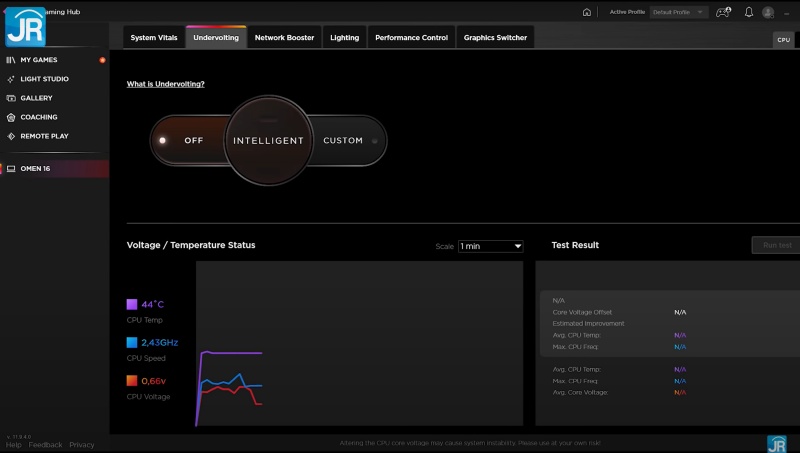Open the Gallery icon in sidebar
This screenshot has height=453, width=800.
pos(11,98)
